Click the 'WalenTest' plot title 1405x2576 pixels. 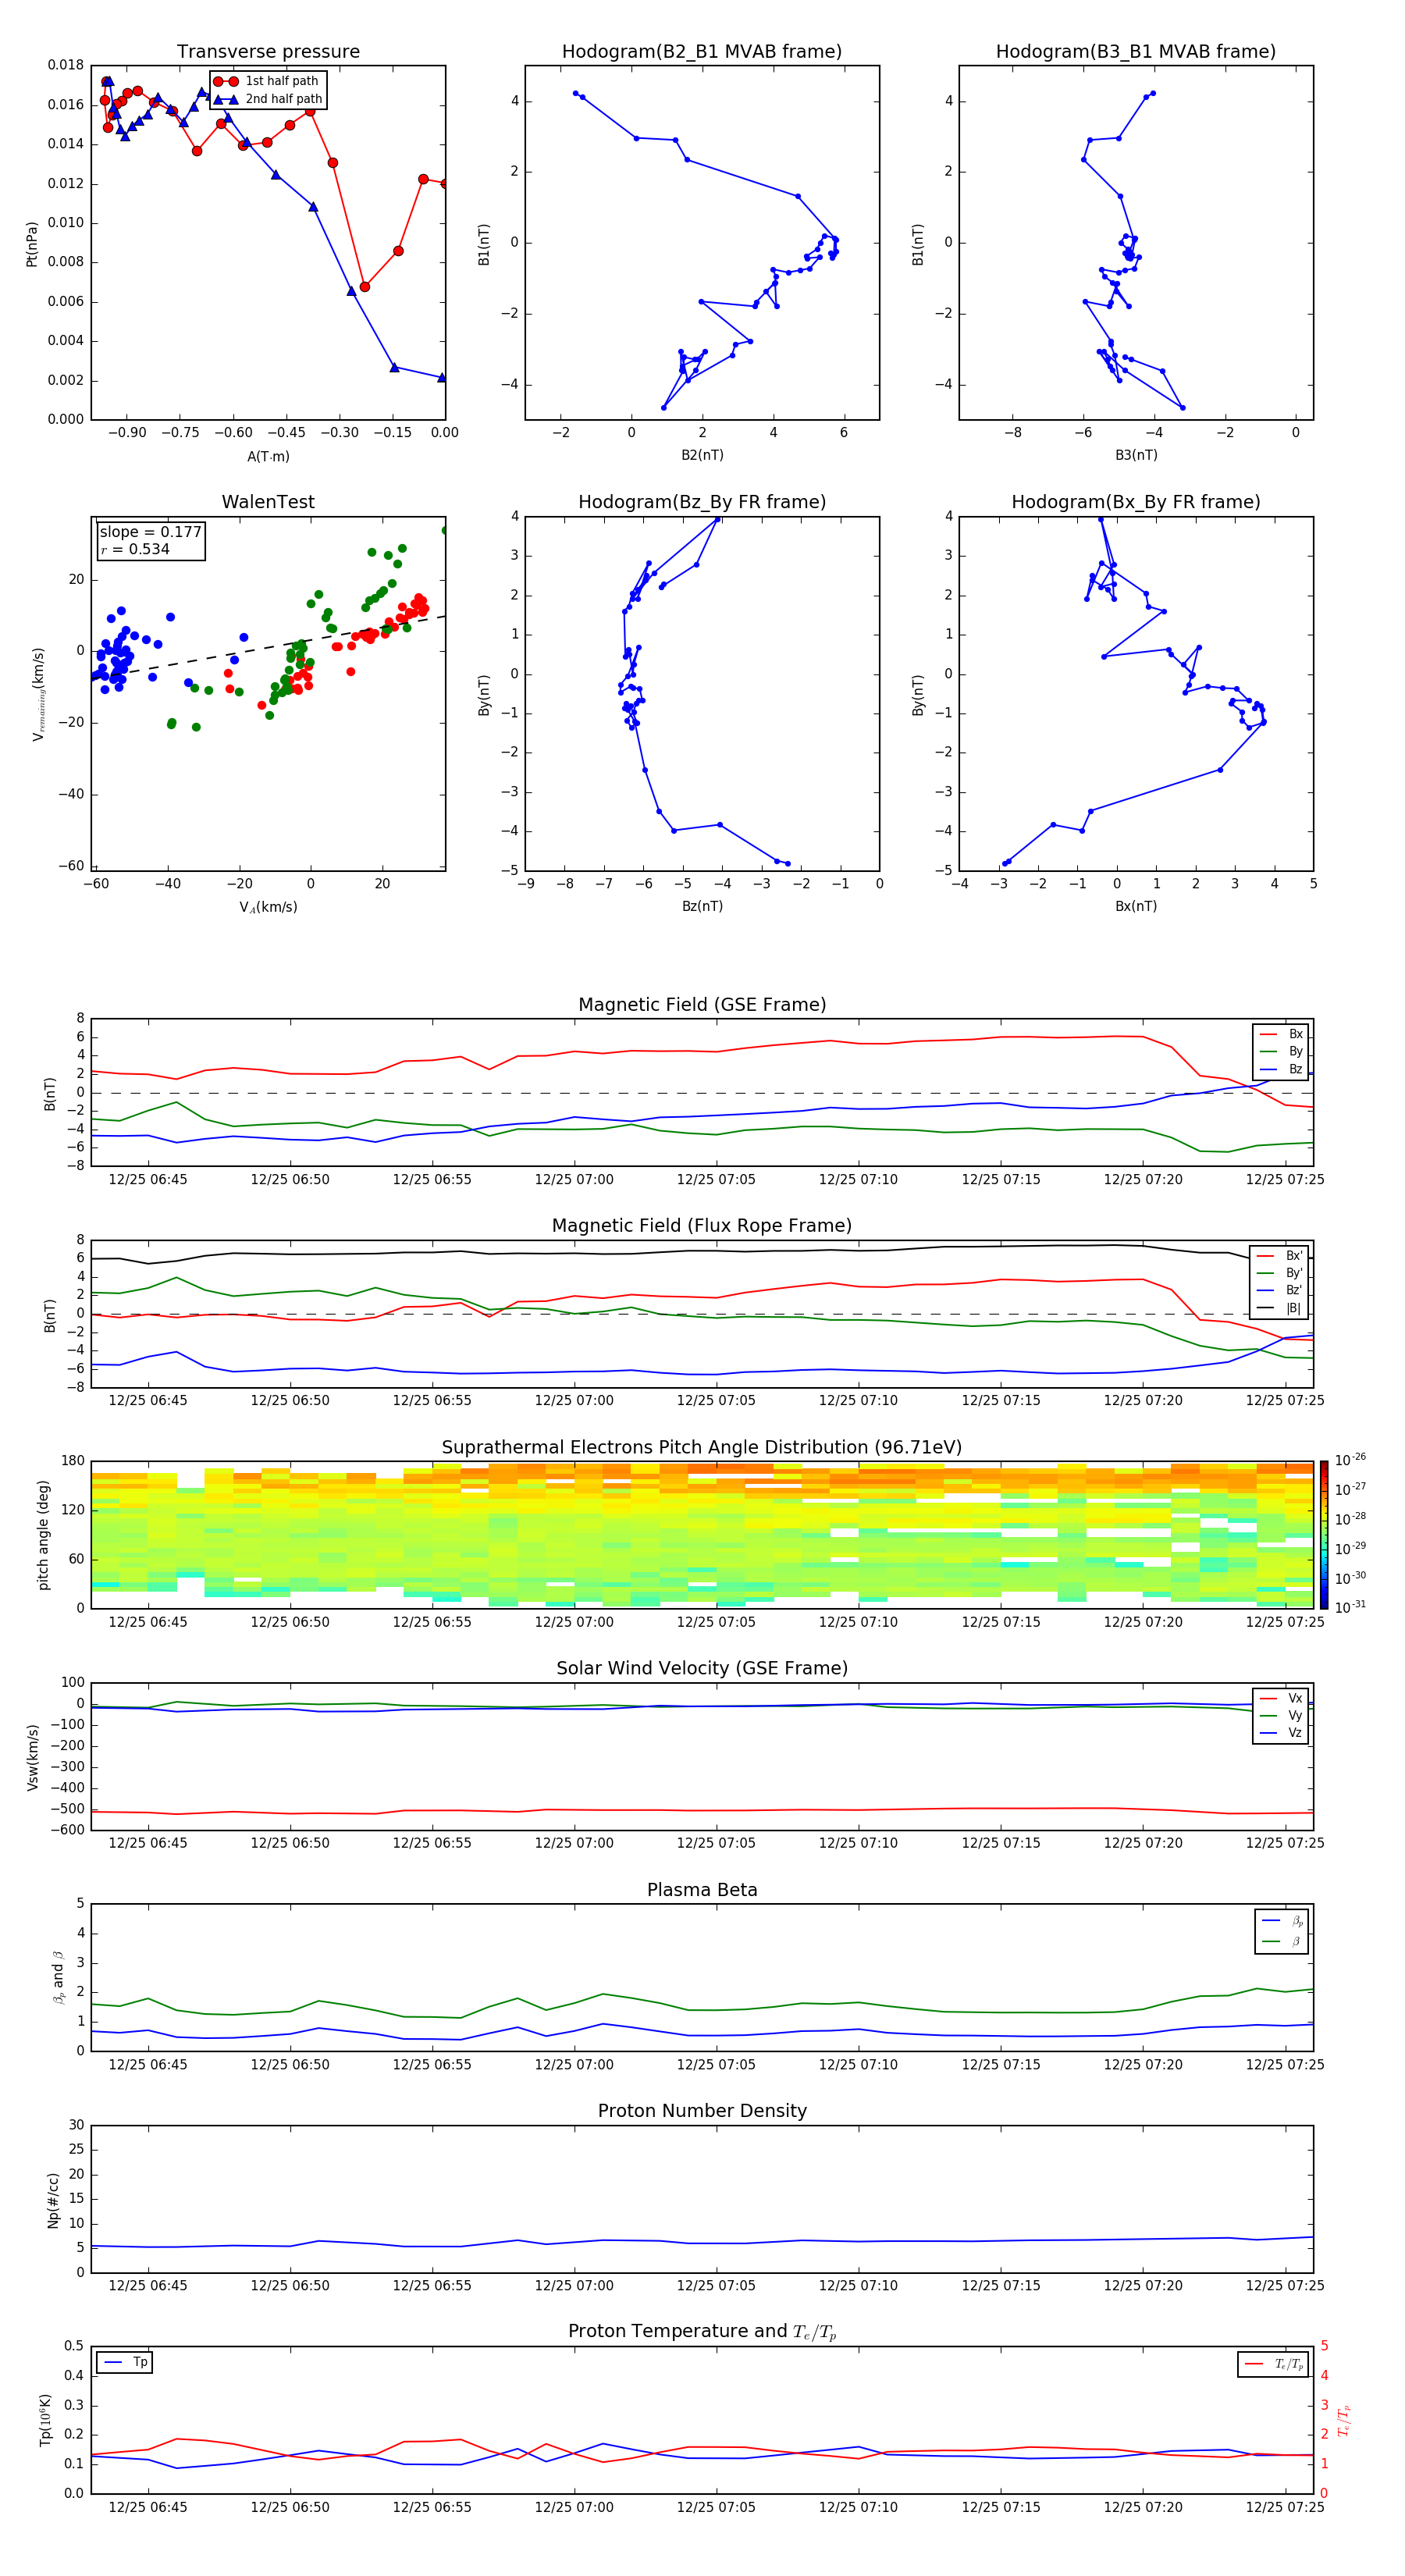268,502
